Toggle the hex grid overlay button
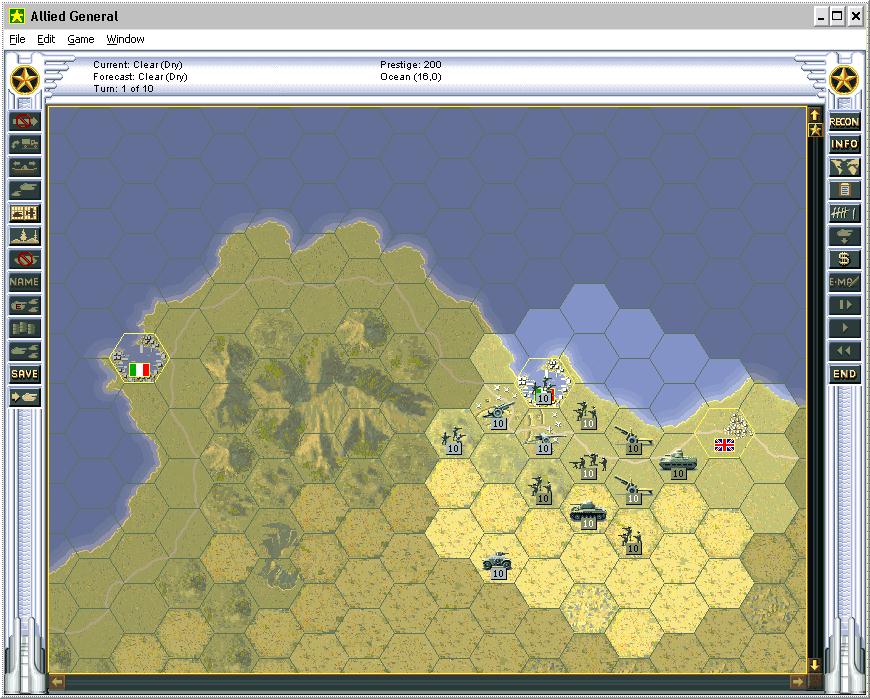The width and height of the screenshot is (870, 699). click(x=25, y=213)
